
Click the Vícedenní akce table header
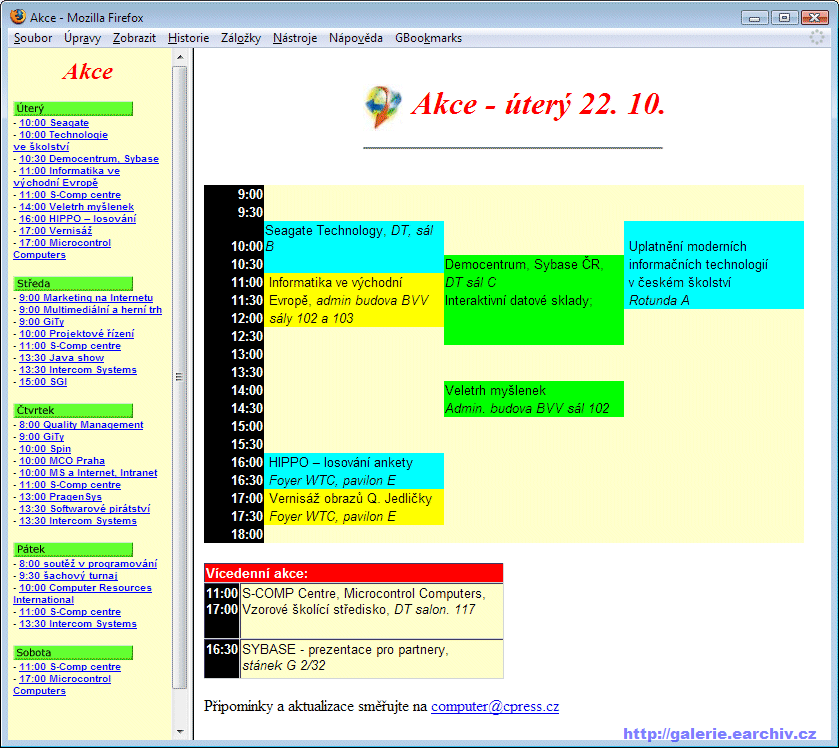click(x=354, y=573)
